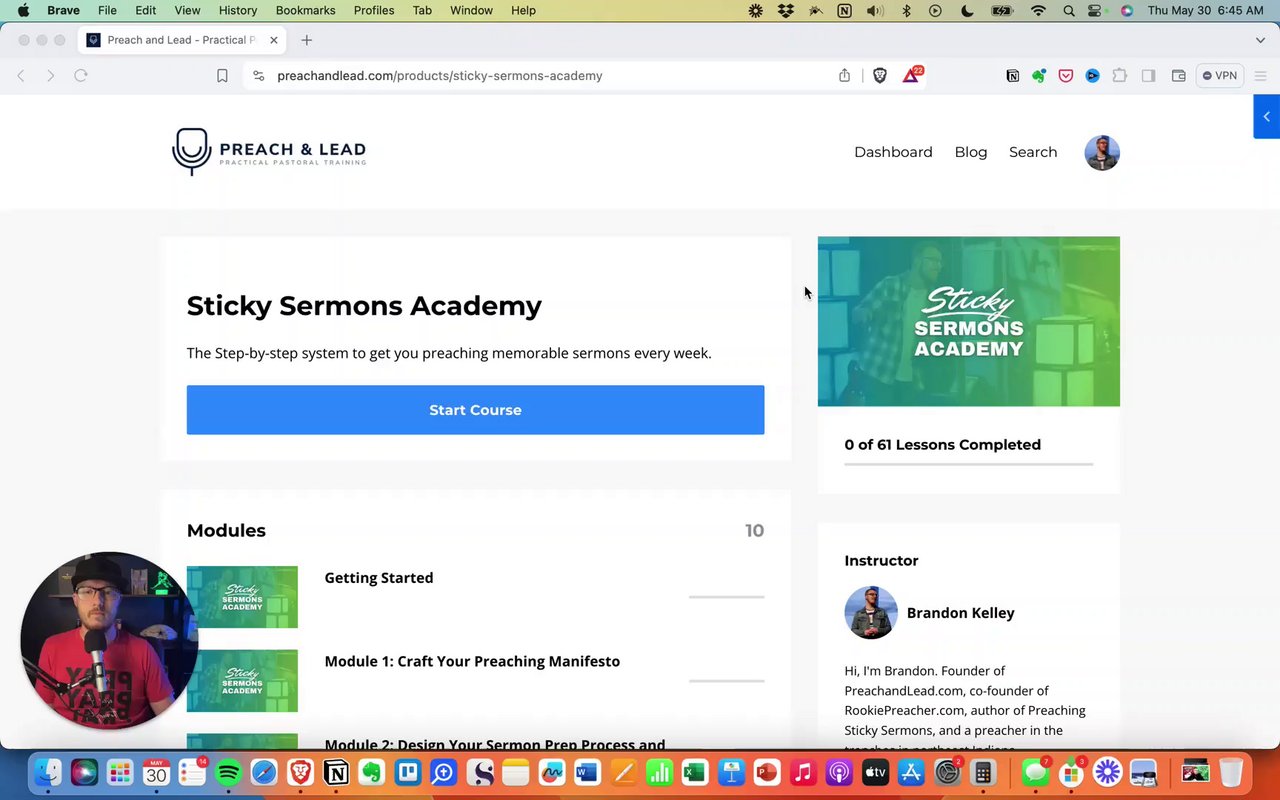
Task: Open the Brave application menu
Action: (63, 10)
